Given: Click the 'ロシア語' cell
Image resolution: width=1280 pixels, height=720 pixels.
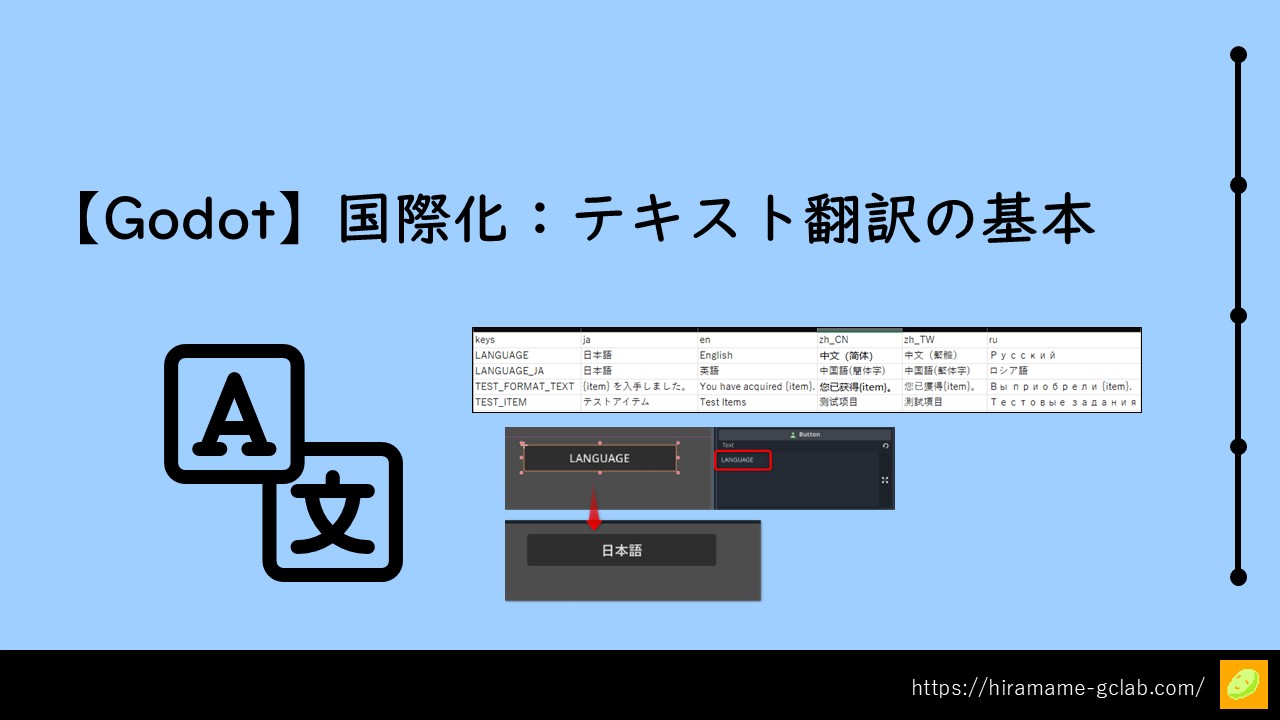Looking at the screenshot, I should point(1063,371).
